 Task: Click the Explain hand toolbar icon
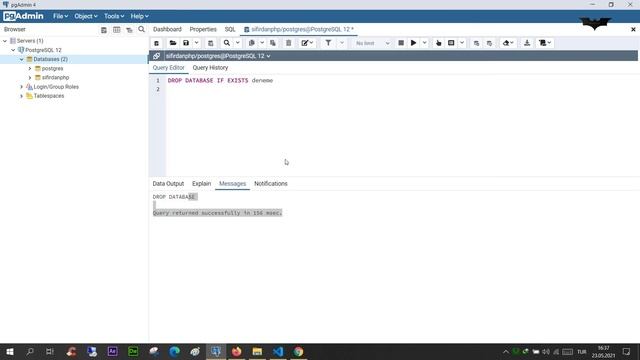tap(438, 43)
